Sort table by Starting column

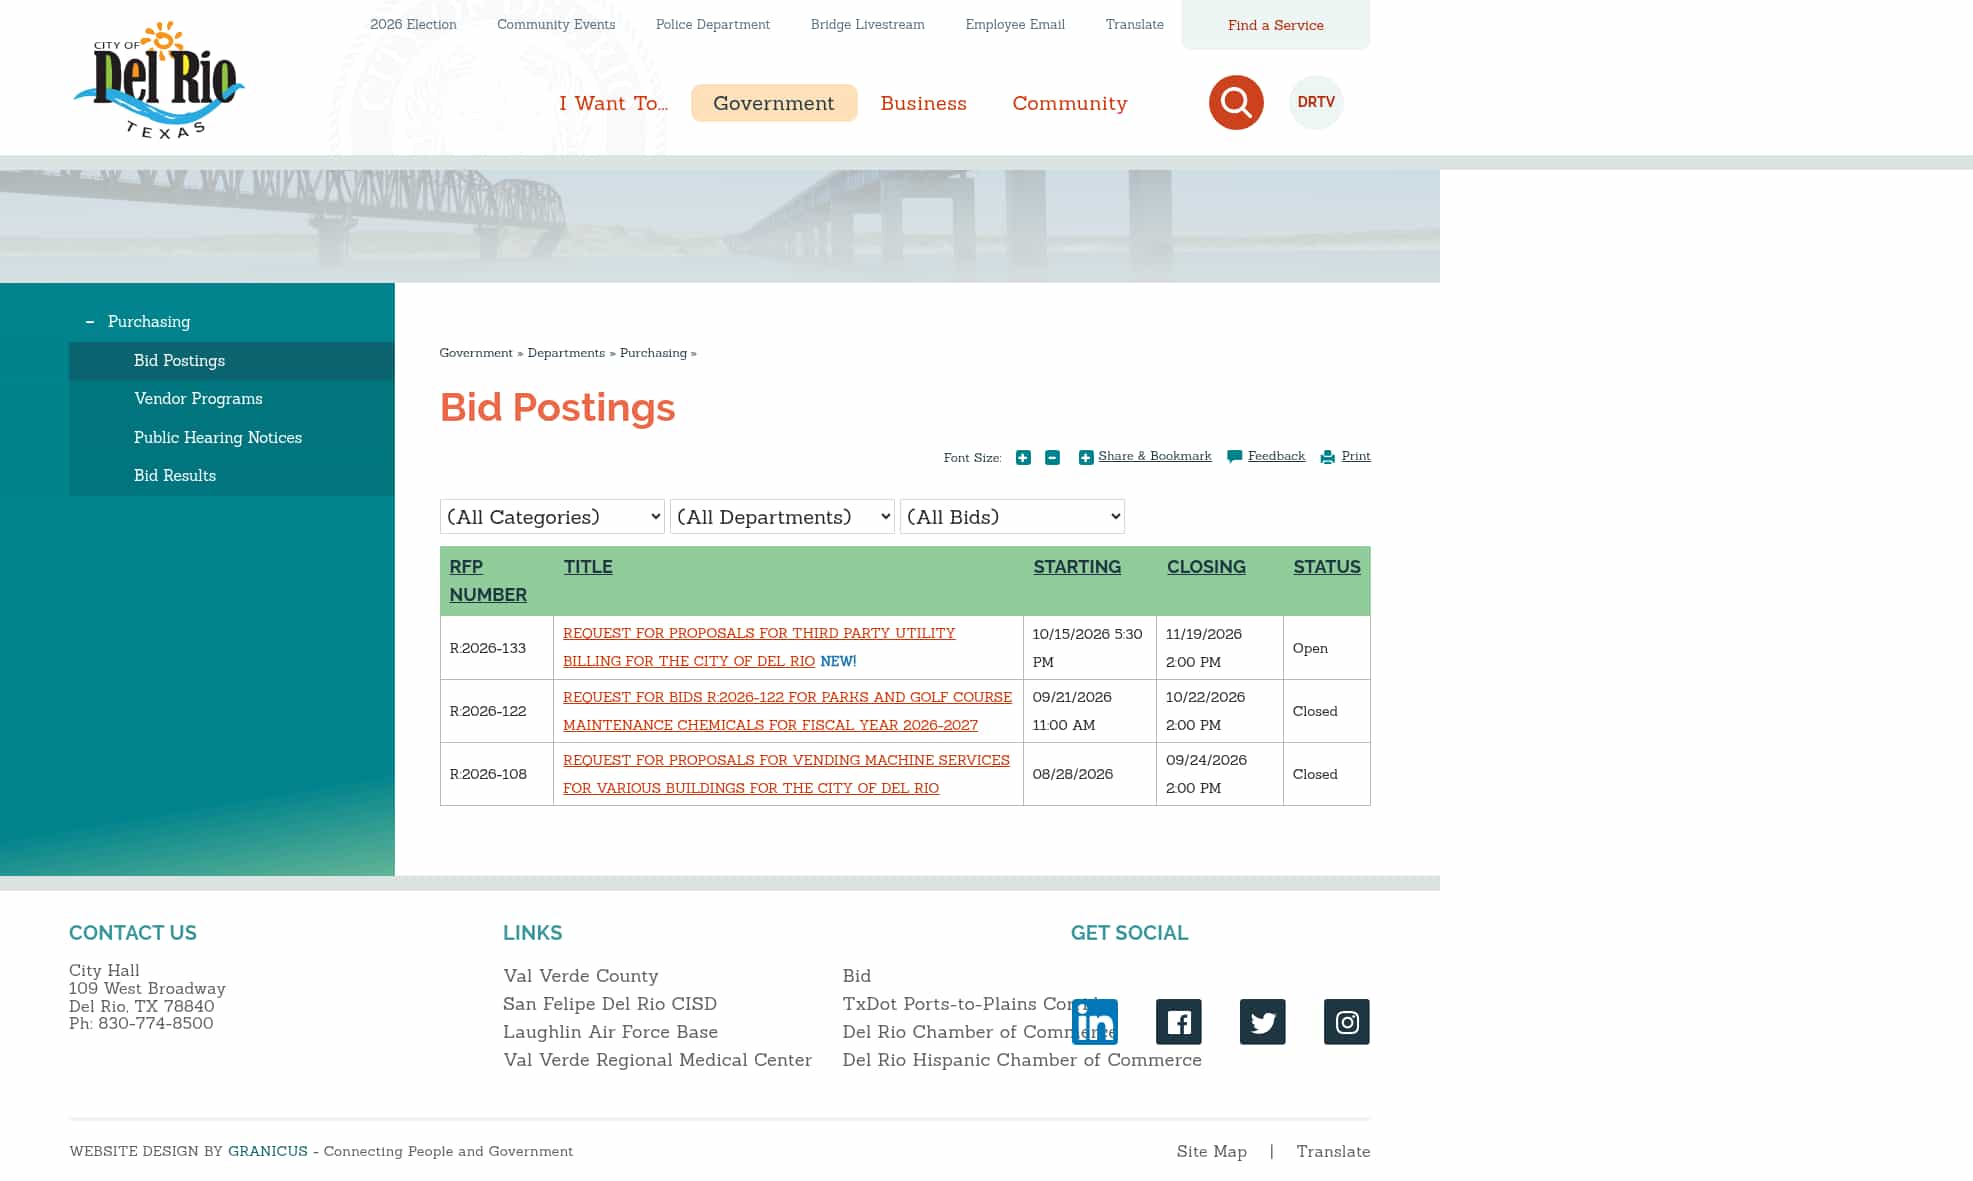tap(1077, 566)
